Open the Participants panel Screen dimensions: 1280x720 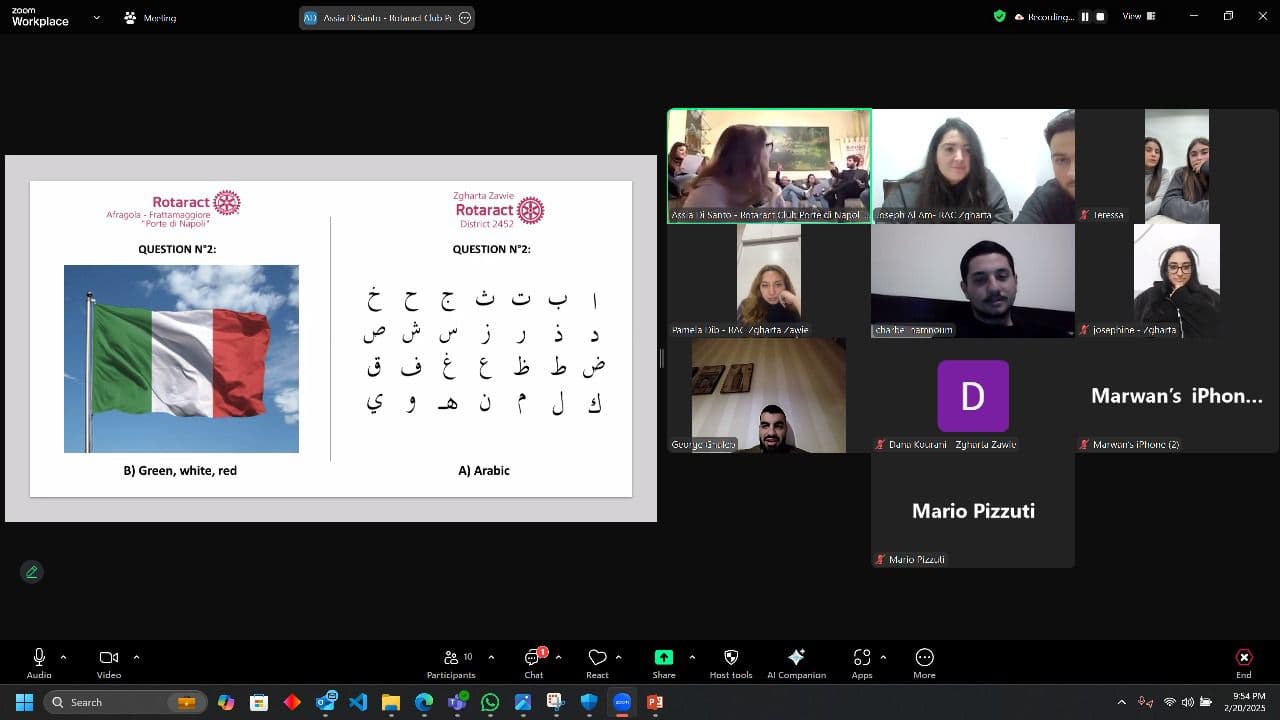(x=452, y=658)
